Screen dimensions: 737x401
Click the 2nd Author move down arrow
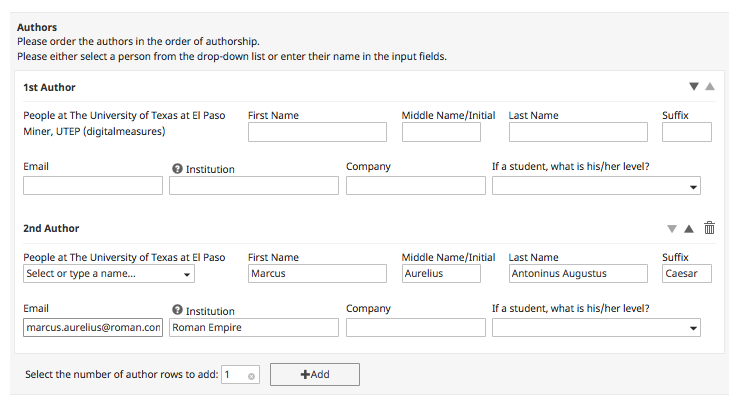pyautogui.click(x=672, y=229)
